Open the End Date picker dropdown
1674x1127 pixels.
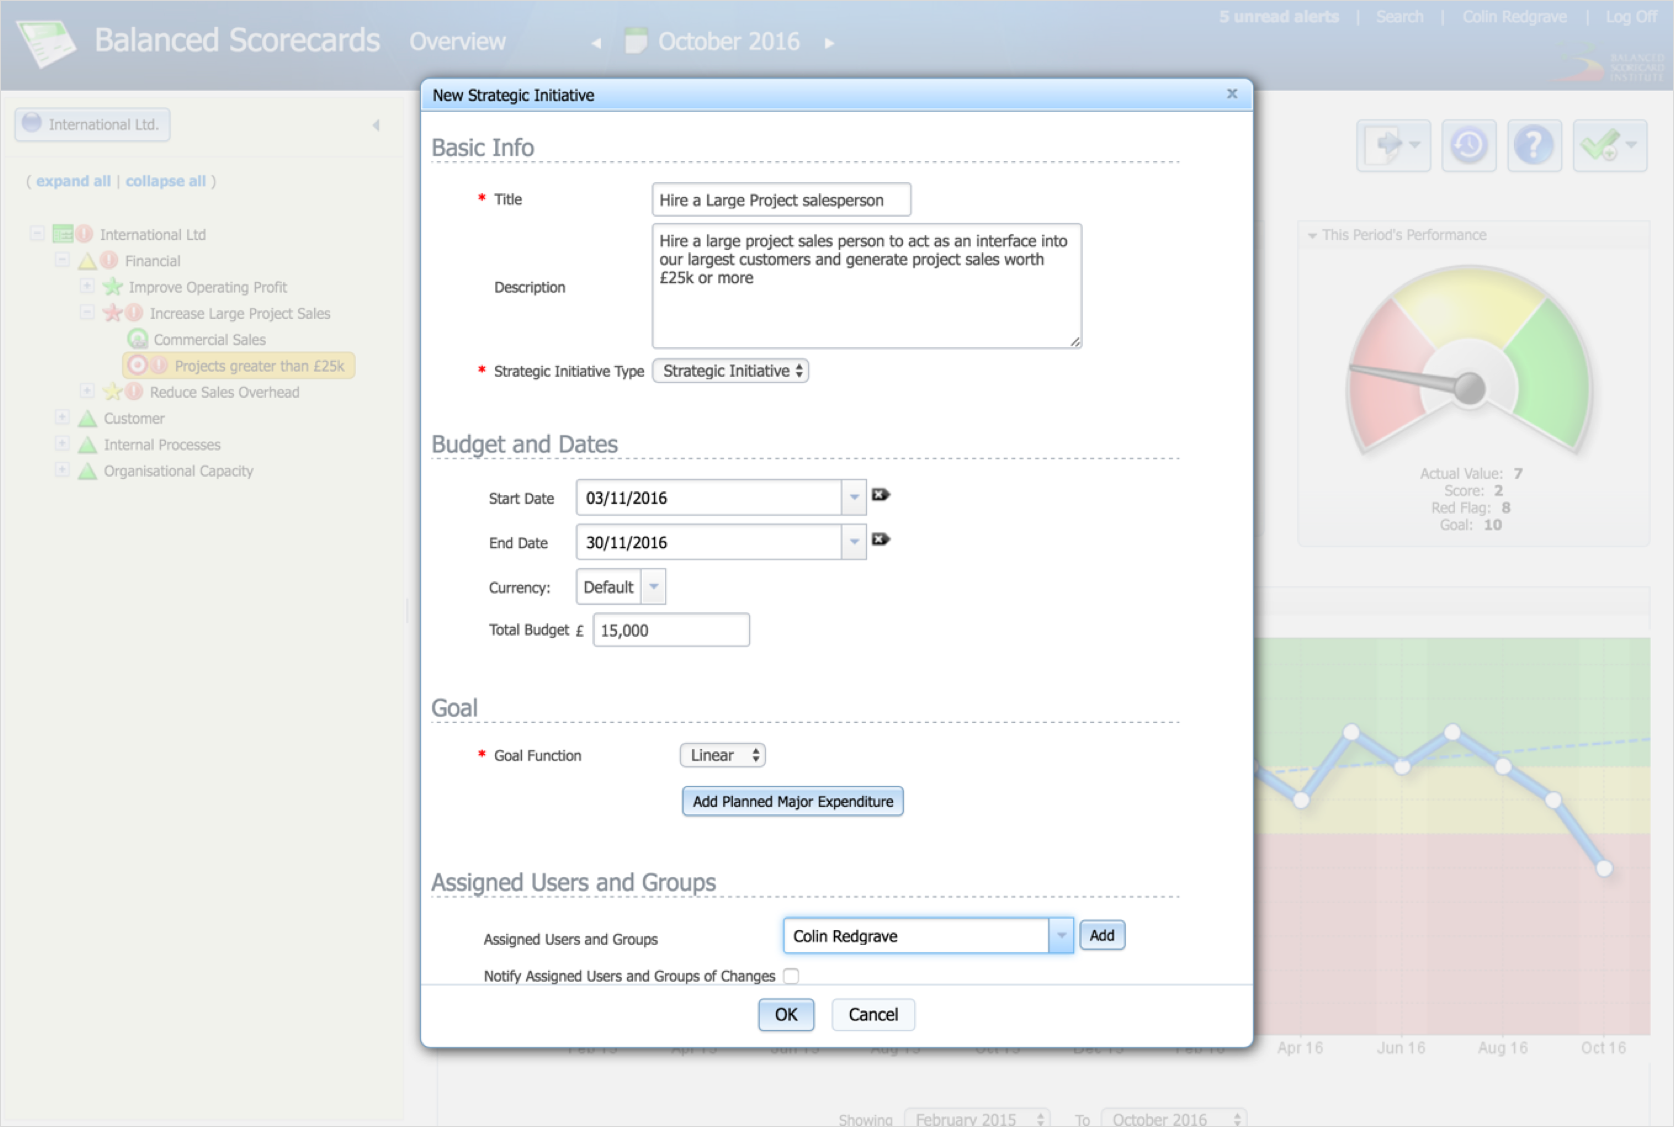[x=854, y=542]
